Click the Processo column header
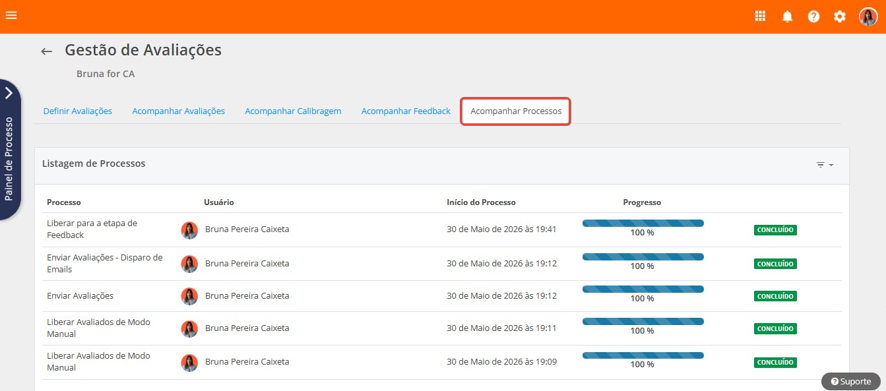 [64, 202]
